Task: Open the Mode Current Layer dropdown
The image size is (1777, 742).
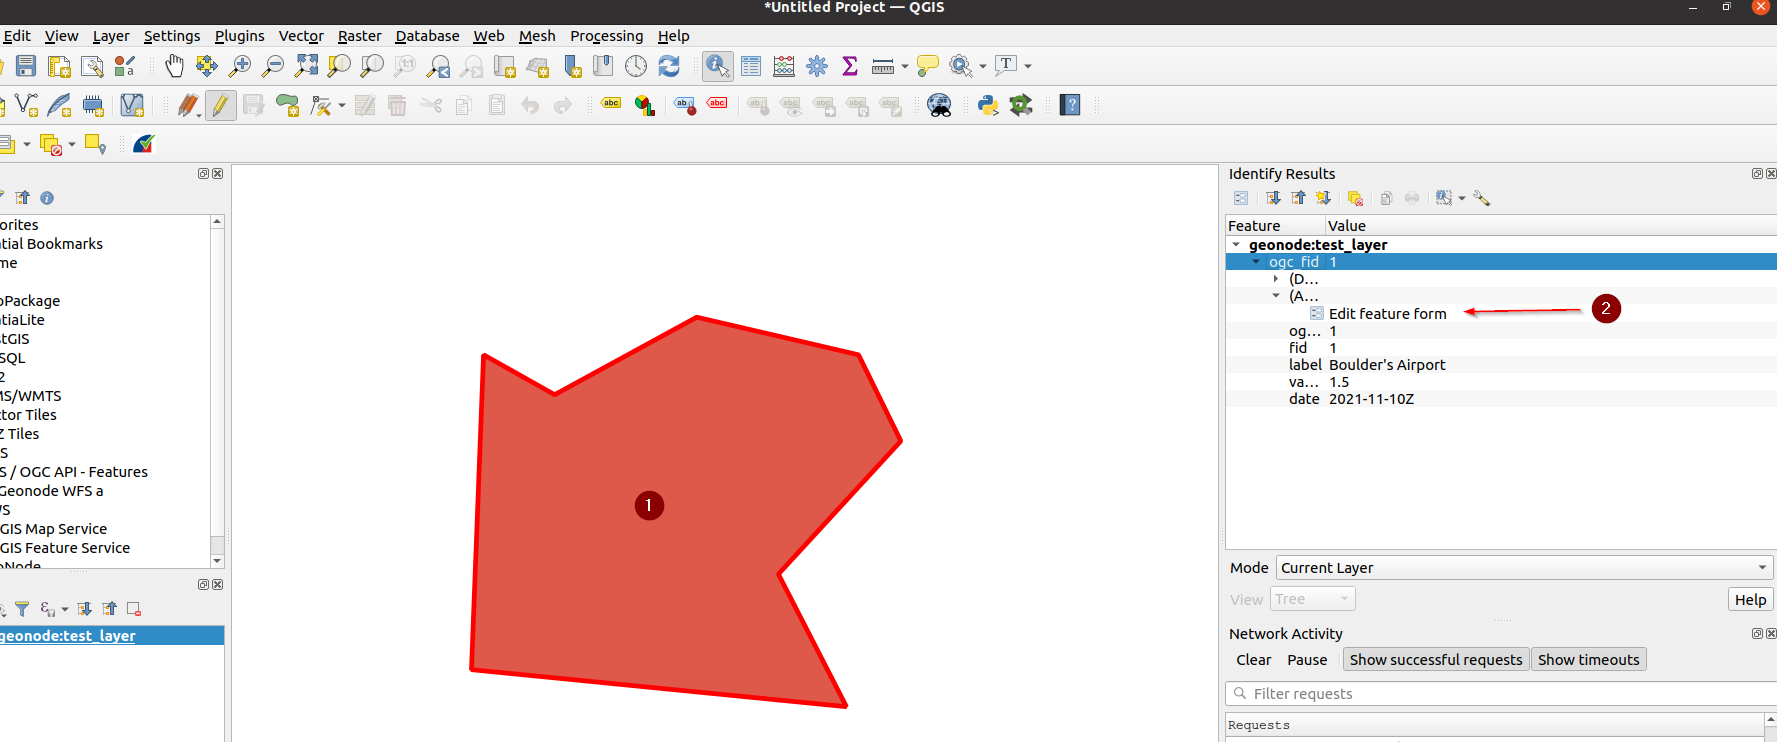Action: [x=1524, y=568]
